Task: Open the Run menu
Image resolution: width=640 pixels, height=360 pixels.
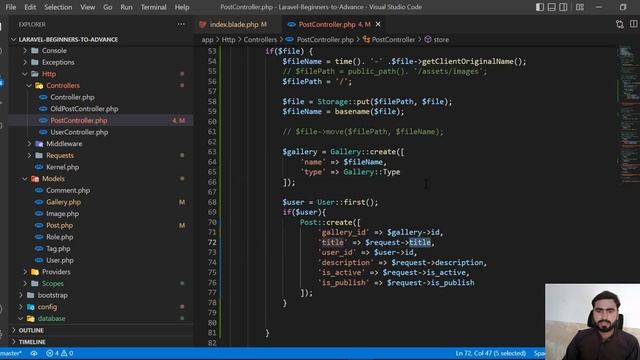Action: tap(126, 7)
